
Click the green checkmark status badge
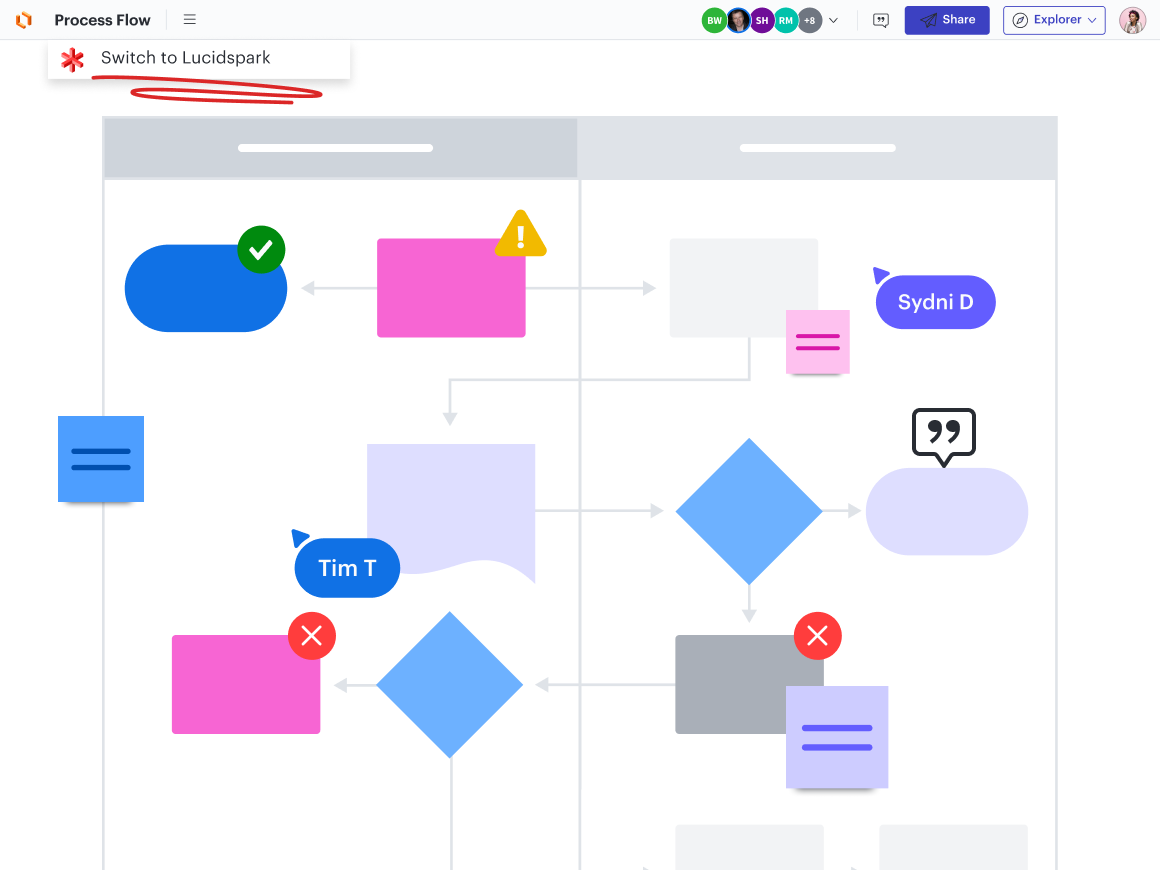coord(261,250)
